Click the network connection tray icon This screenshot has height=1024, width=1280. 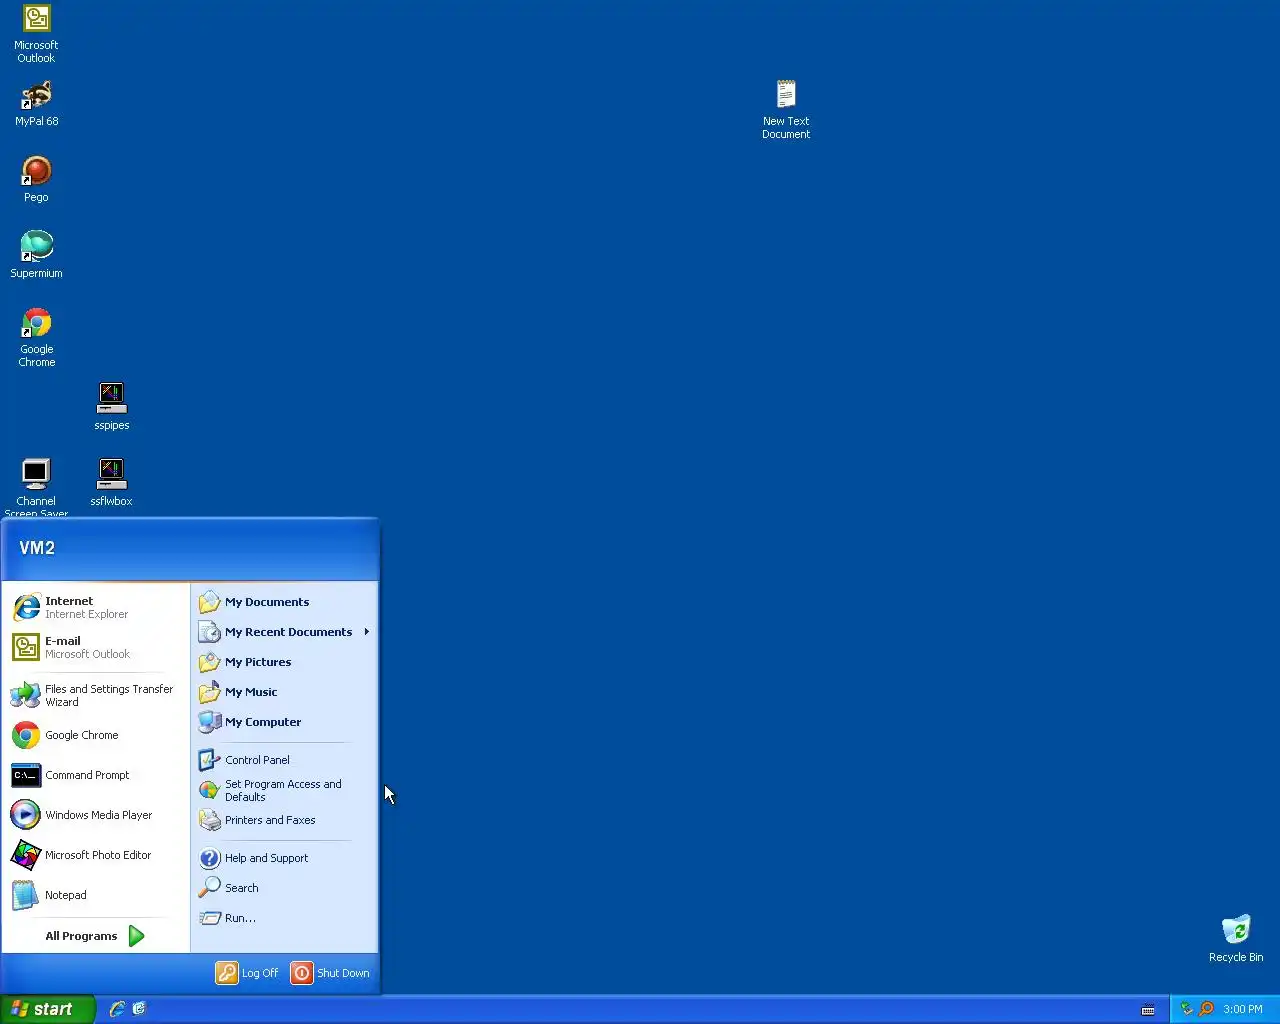(1187, 1009)
